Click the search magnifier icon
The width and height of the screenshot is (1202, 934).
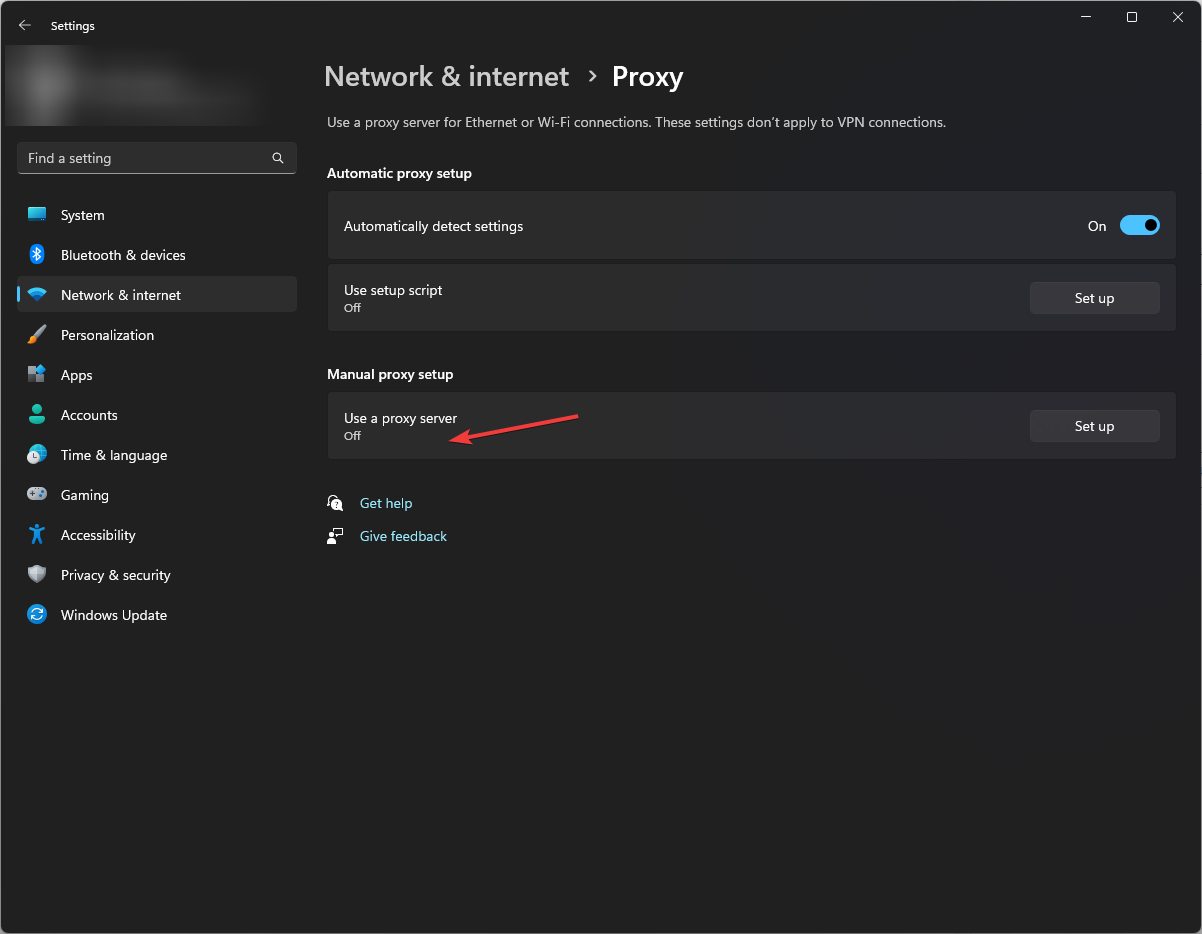[x=278, y=158]
